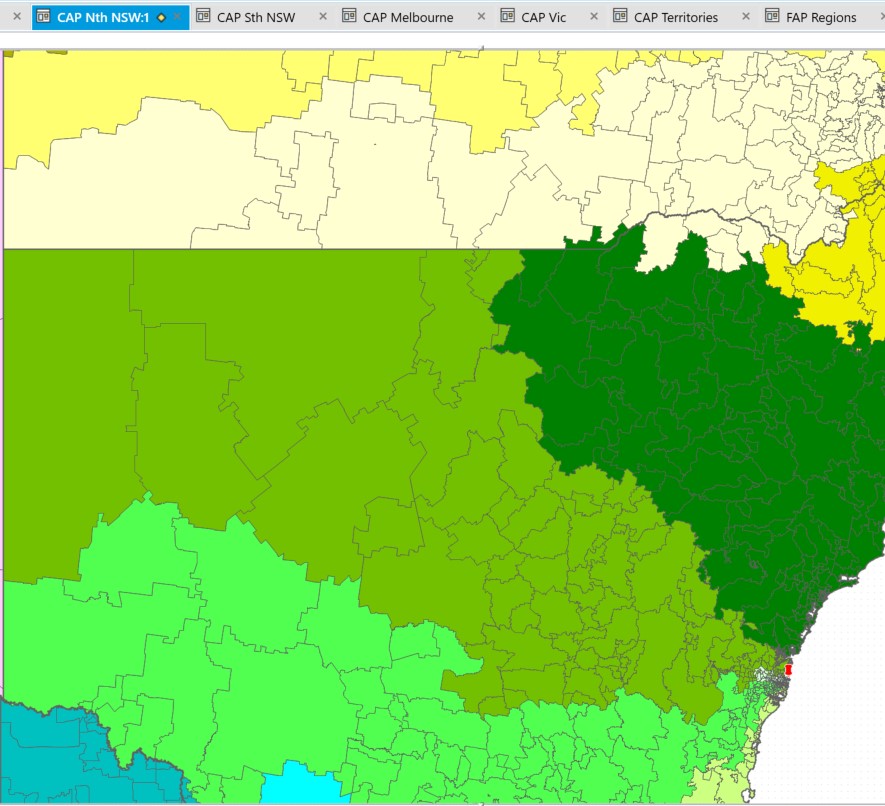The image size is (885, 806).
Task: Close the tab left of CAP Nth NSW:1
Action: [17, 17]
